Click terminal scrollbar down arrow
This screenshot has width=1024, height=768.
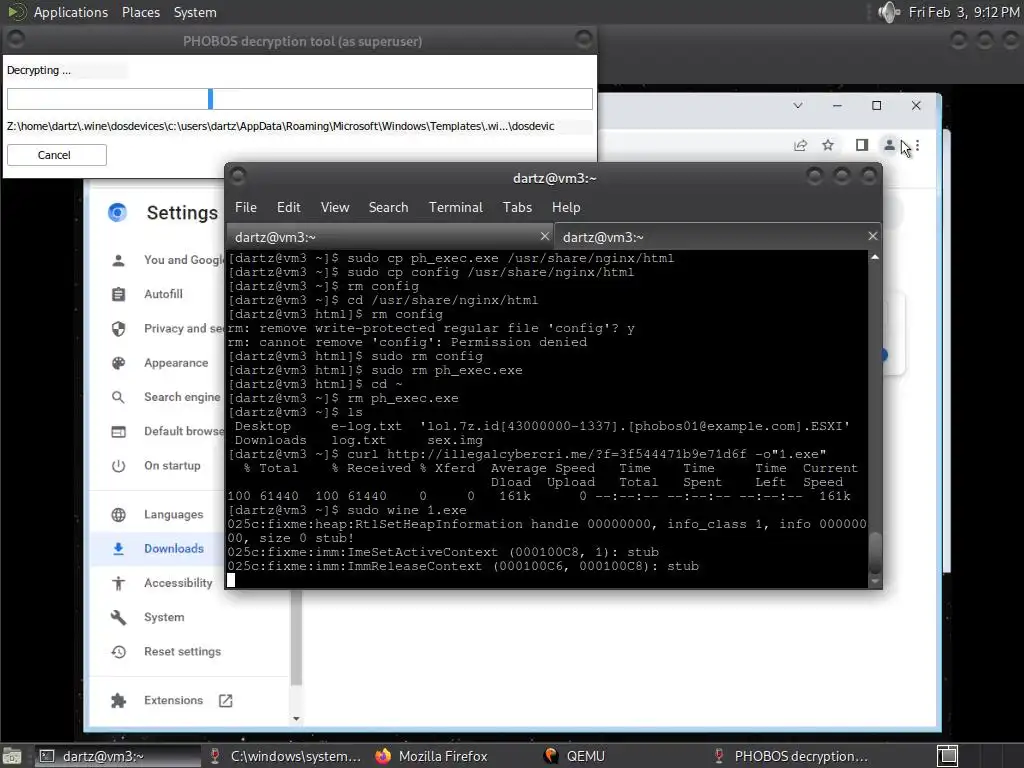(874, 581)
